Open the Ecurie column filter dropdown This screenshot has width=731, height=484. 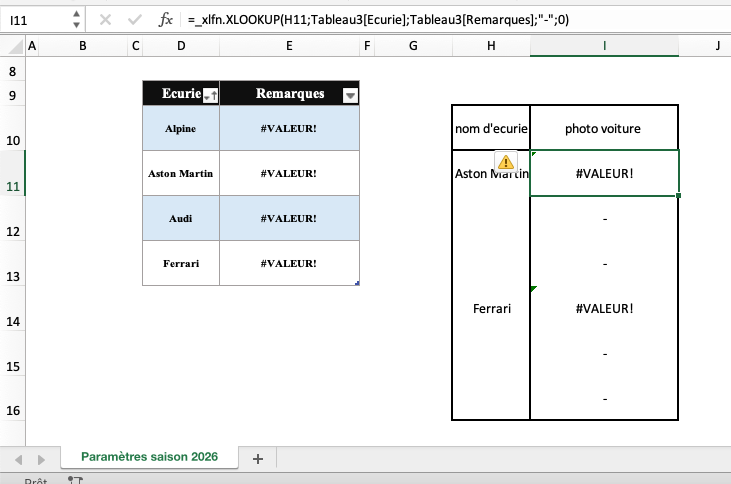pyautogui.click(x=209, y=95)
